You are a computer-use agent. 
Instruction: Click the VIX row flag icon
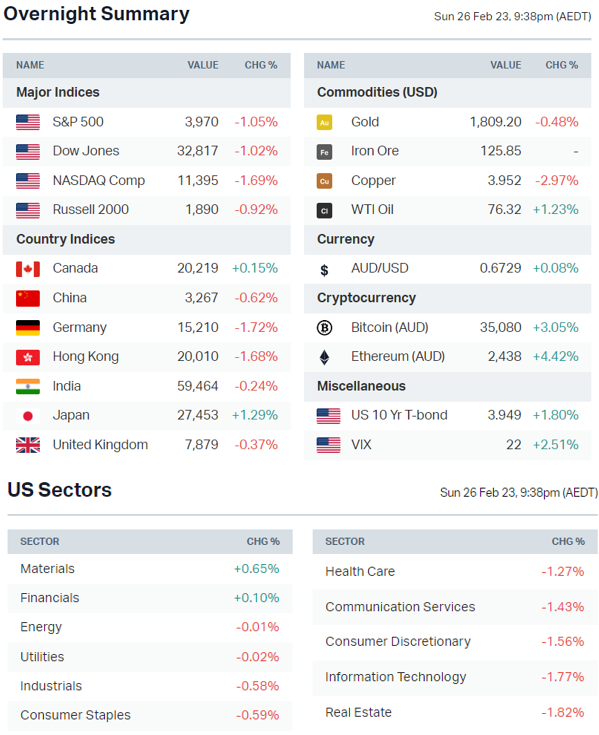click(328, 445)
